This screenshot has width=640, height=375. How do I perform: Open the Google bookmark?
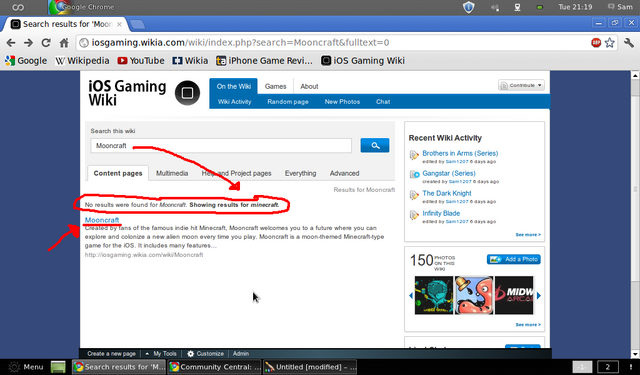pos(26,61)
